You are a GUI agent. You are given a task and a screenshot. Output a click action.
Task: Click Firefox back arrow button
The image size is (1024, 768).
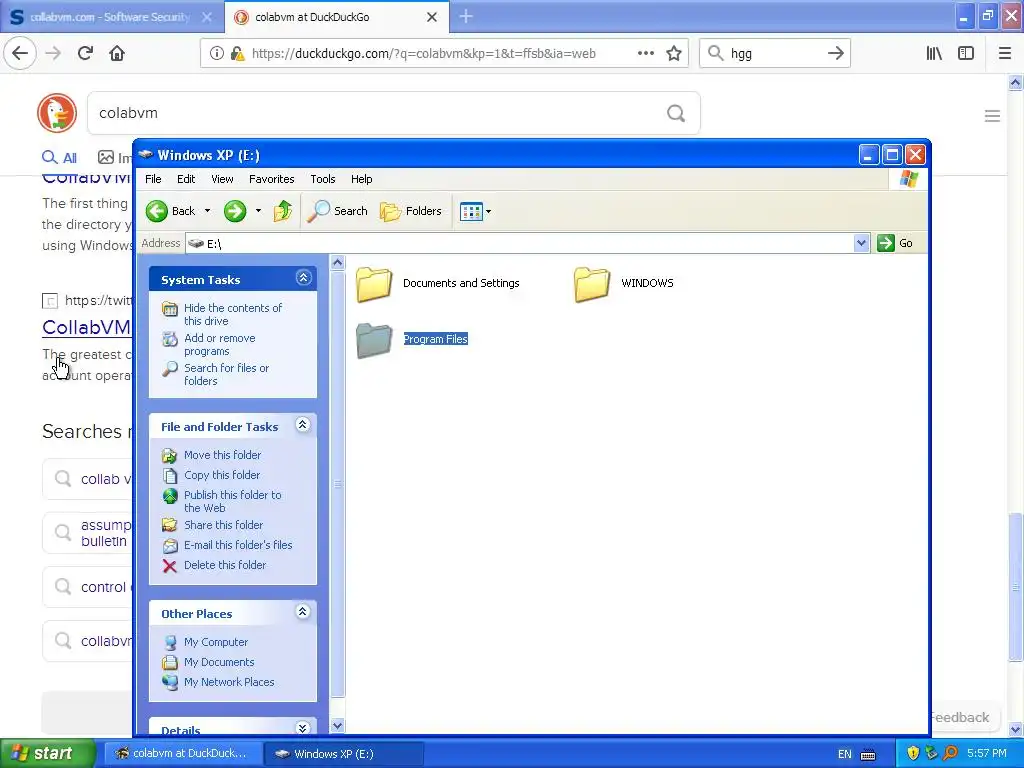coord(20,53)
